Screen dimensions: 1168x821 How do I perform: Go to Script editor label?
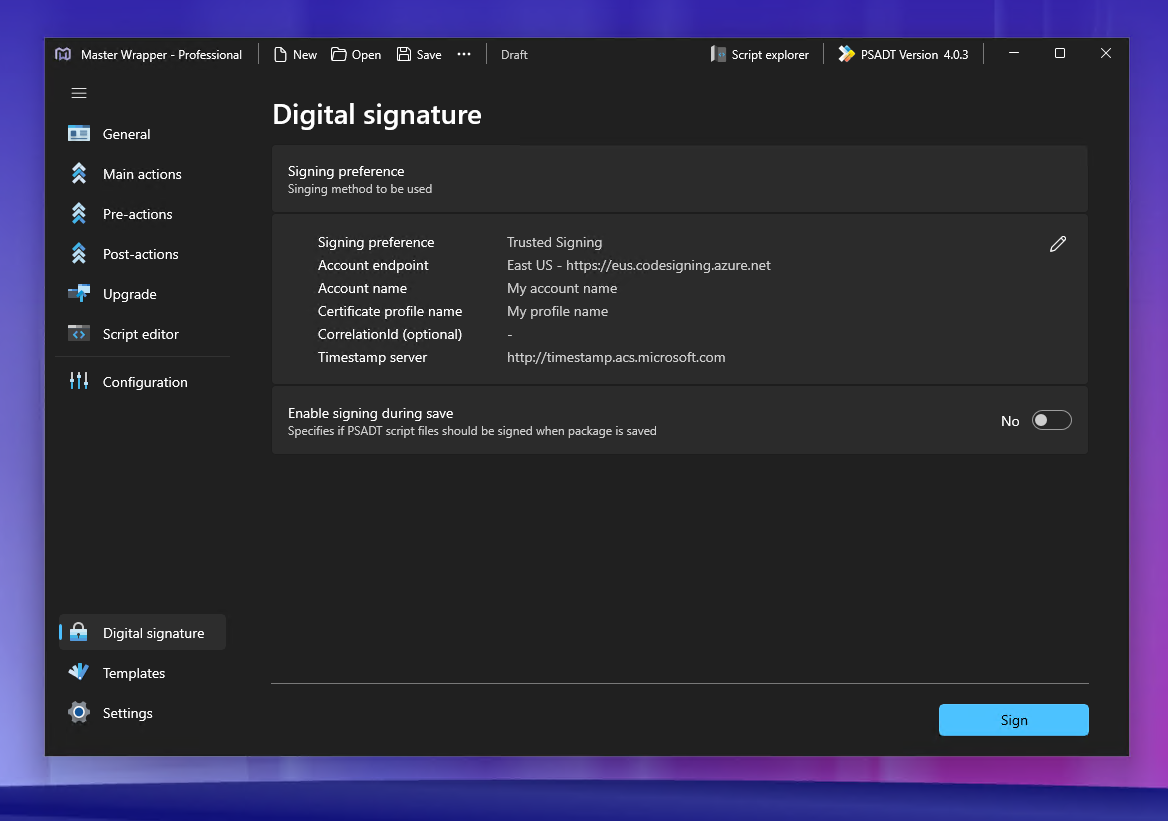pyautogui.click(x=141, y=335)
